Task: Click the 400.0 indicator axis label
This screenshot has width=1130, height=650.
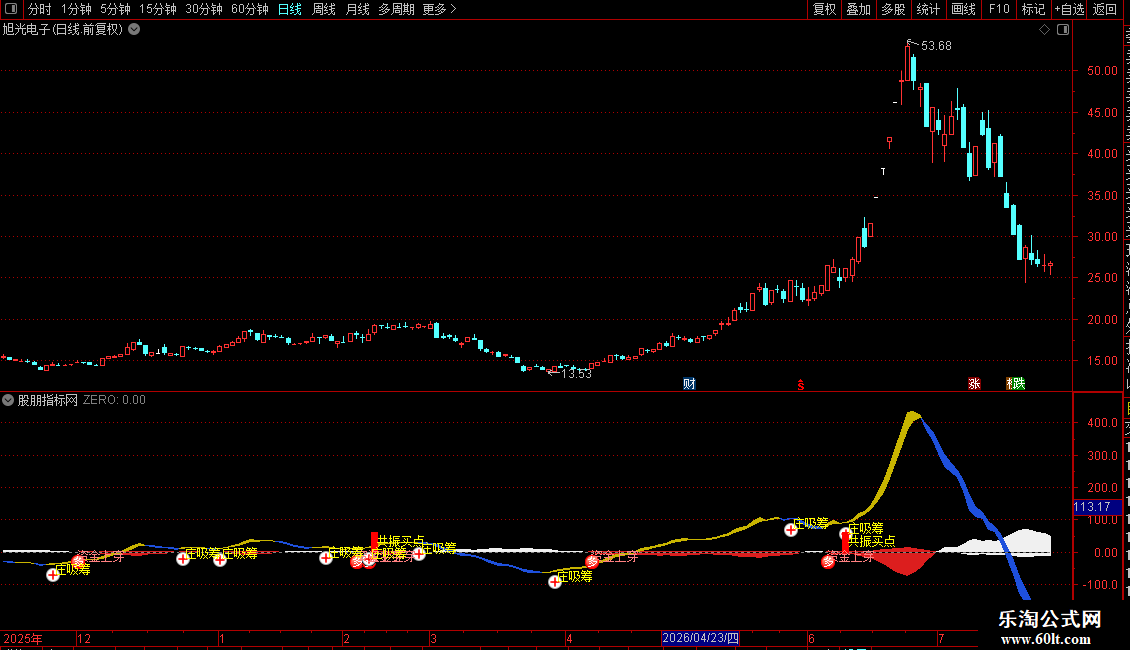Action: [1103, 422]
